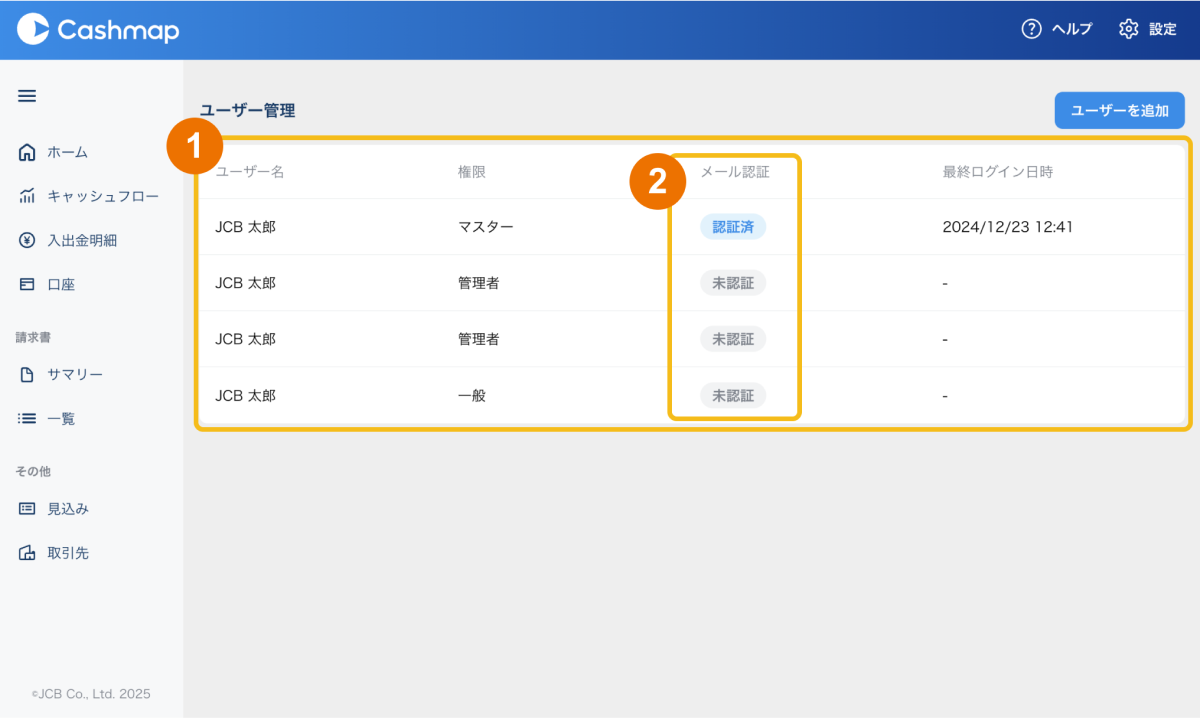
Task: Open help via the question mark icon
Action: coord(1031,29)
